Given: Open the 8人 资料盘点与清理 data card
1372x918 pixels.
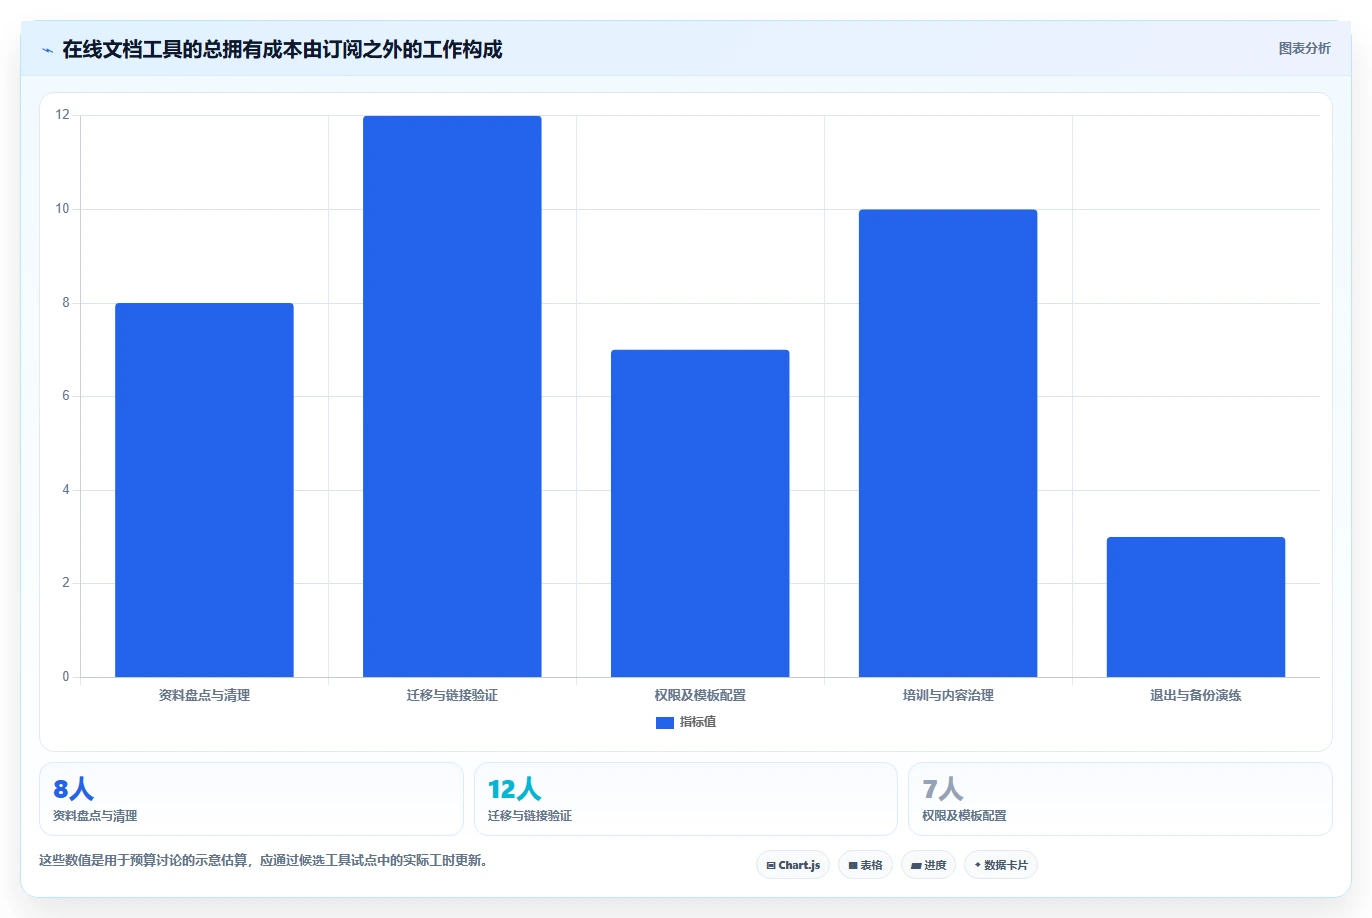Looking at the screenshot, I should pyautogui.click(x=251, y=799).
